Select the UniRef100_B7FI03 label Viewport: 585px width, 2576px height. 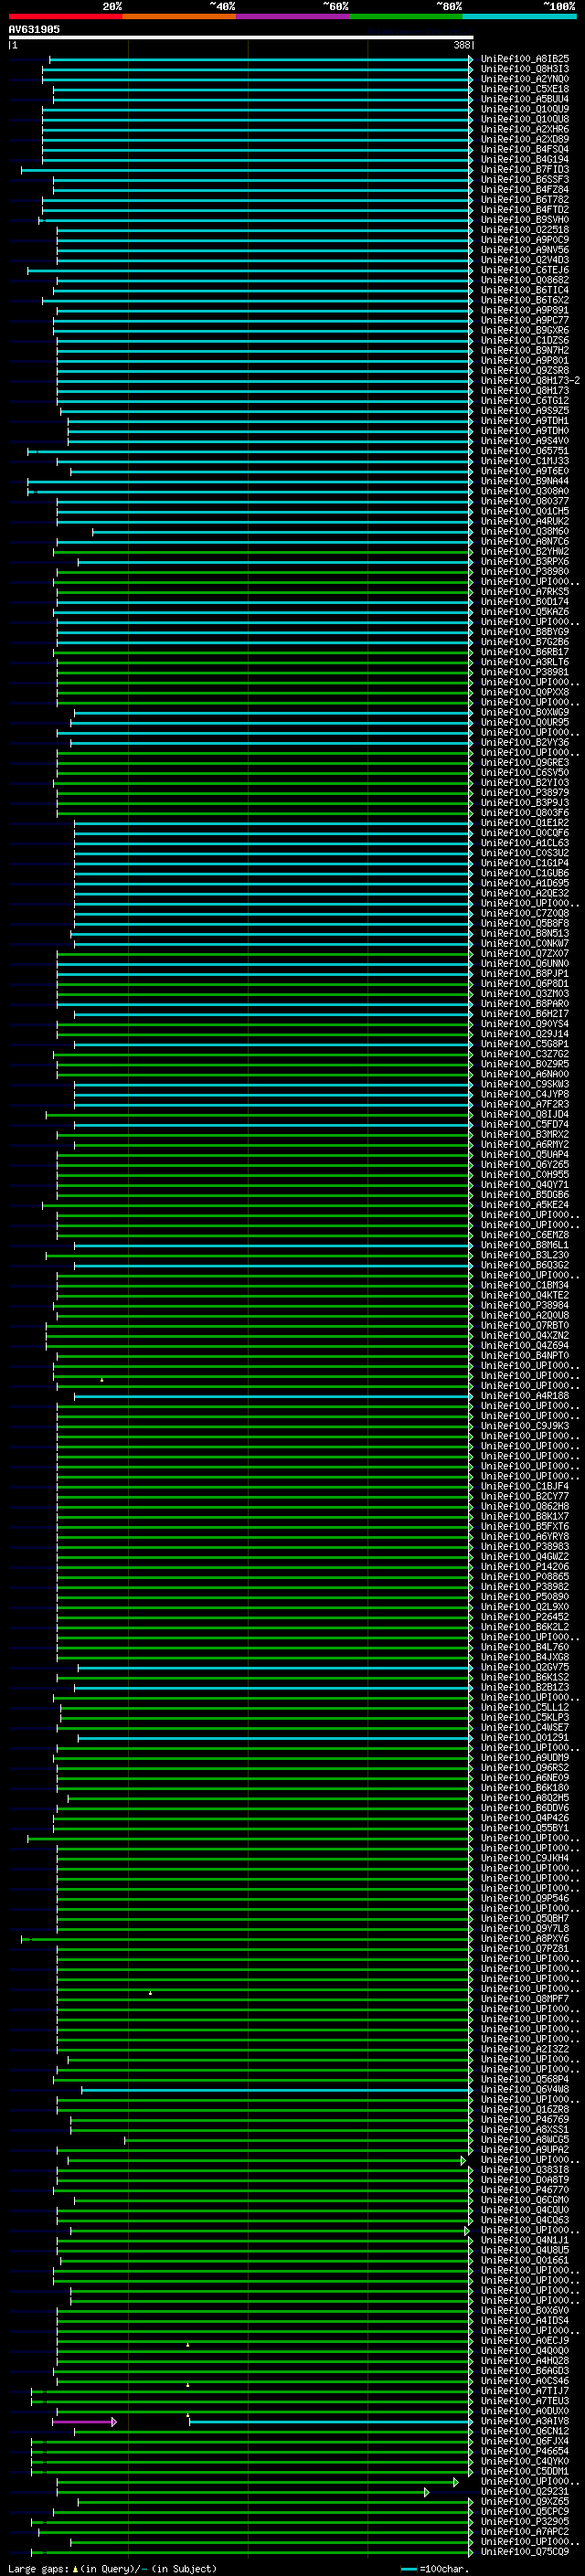click(x=525, y=170)
